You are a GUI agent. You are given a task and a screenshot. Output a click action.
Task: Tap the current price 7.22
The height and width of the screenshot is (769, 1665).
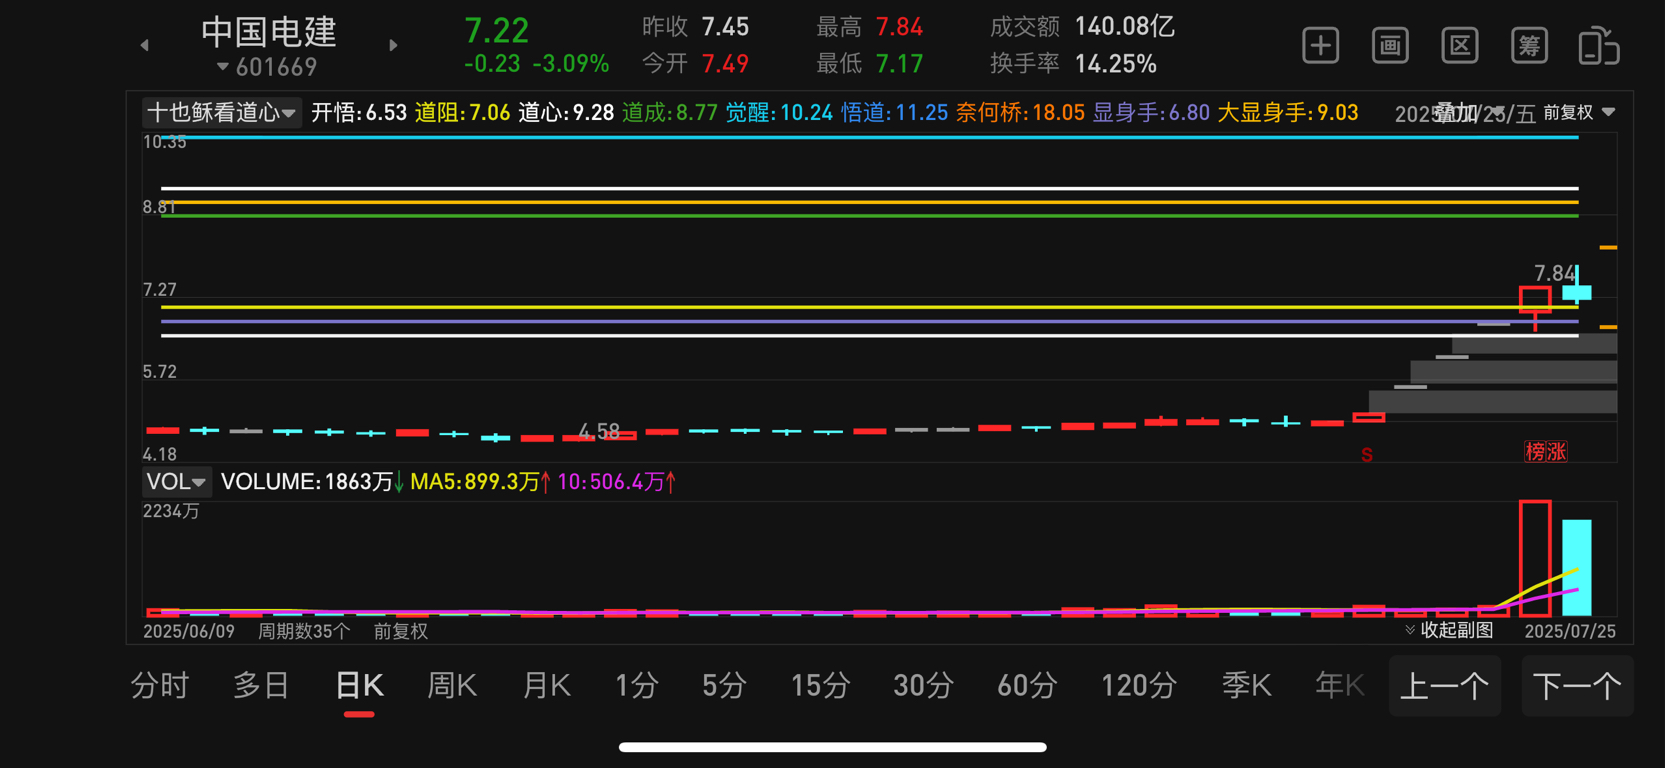496,30
